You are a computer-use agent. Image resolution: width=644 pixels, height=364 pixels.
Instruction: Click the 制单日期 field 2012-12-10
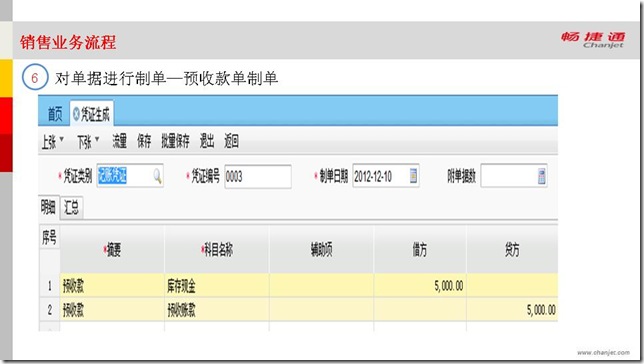click(x=386, y=176)
